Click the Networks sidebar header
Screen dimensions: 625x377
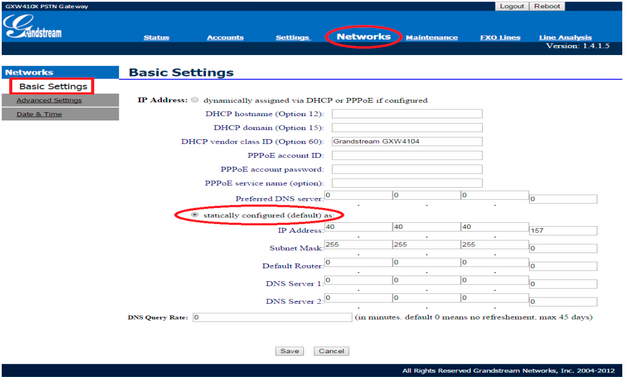click(x=60, y=72)
